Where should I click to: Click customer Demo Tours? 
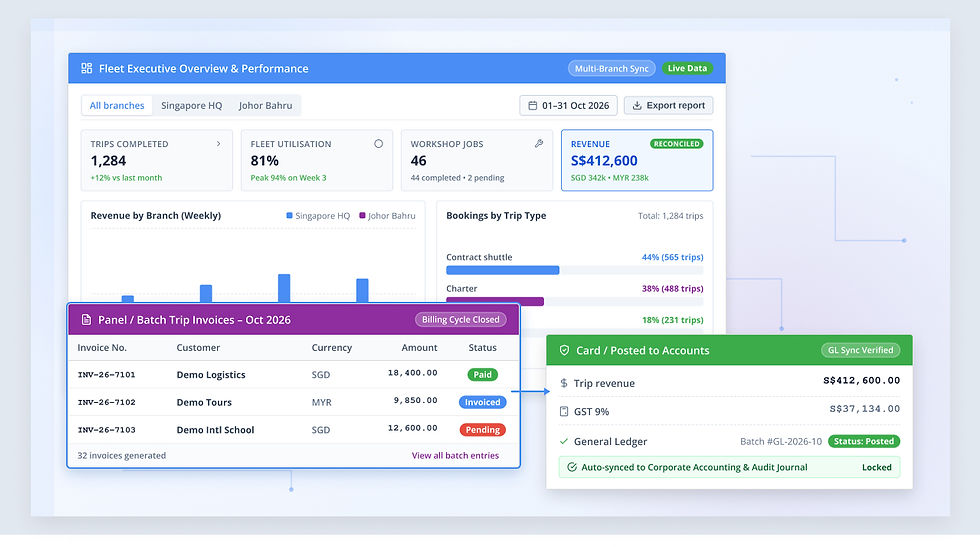(204, 402)
